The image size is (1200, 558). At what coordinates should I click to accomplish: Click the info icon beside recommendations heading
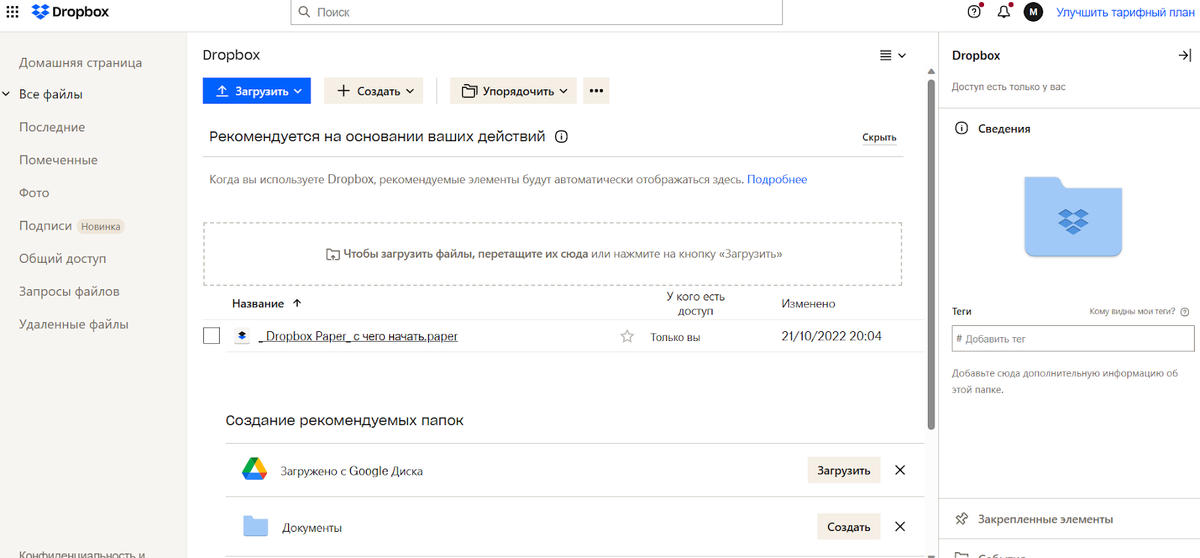561,137
